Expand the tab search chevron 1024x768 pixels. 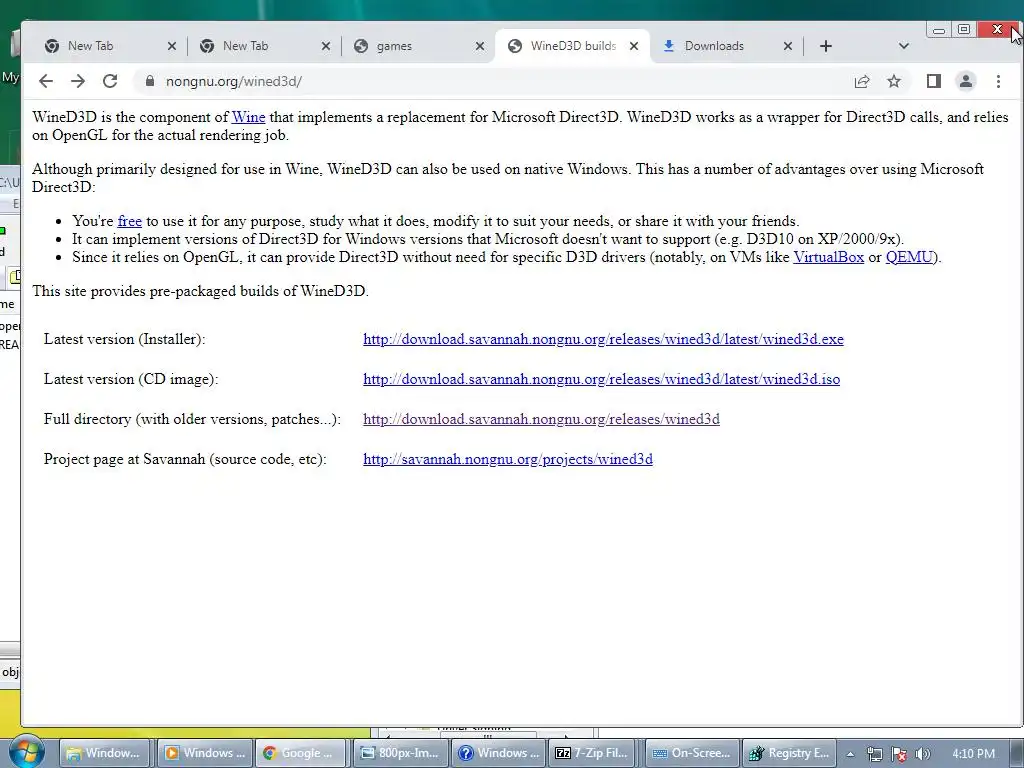tap(904, 46)
